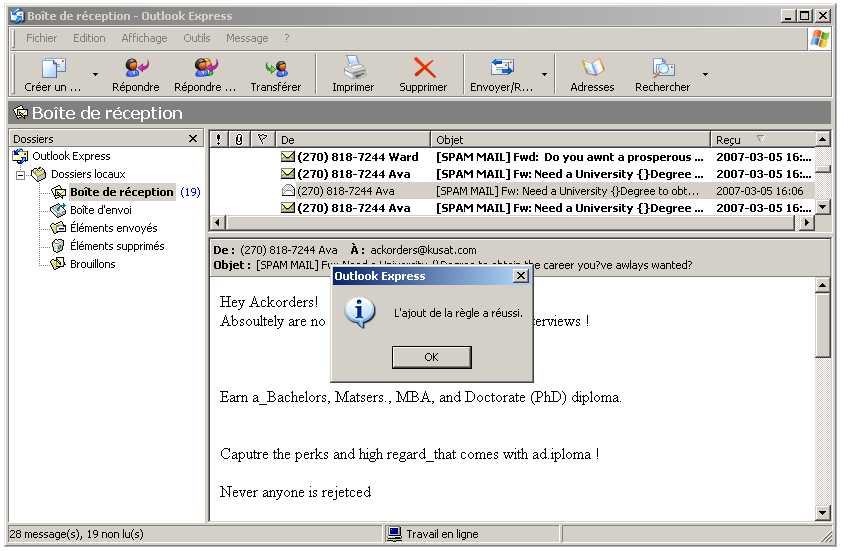Click the message list horizontal scrollbar thumb
The height and width of the screenshot is (551, 843).
point(510,223)
